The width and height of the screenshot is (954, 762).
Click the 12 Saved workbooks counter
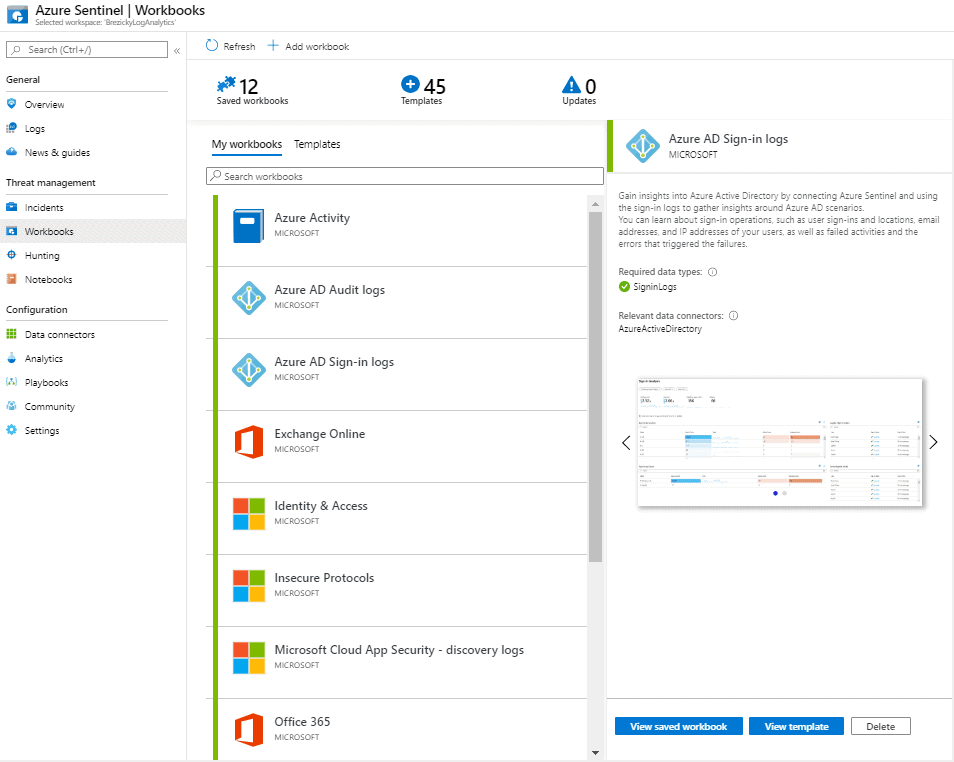[252, 91]
